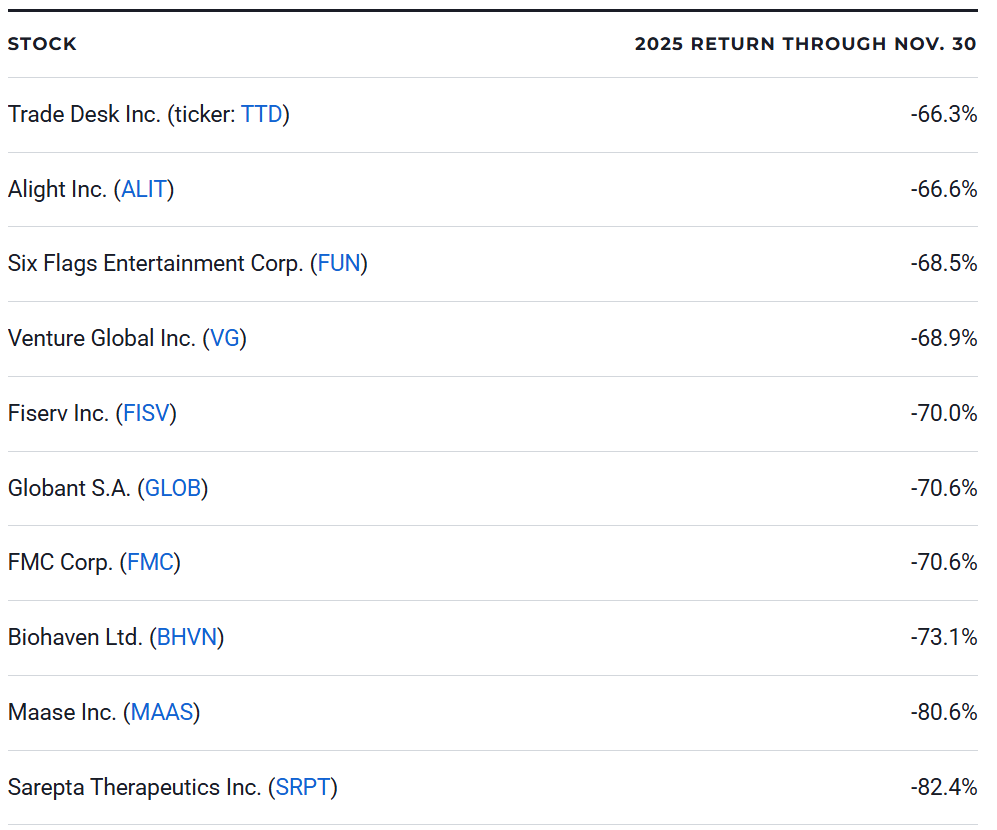Select the -73.1% return value

point(944,637)
